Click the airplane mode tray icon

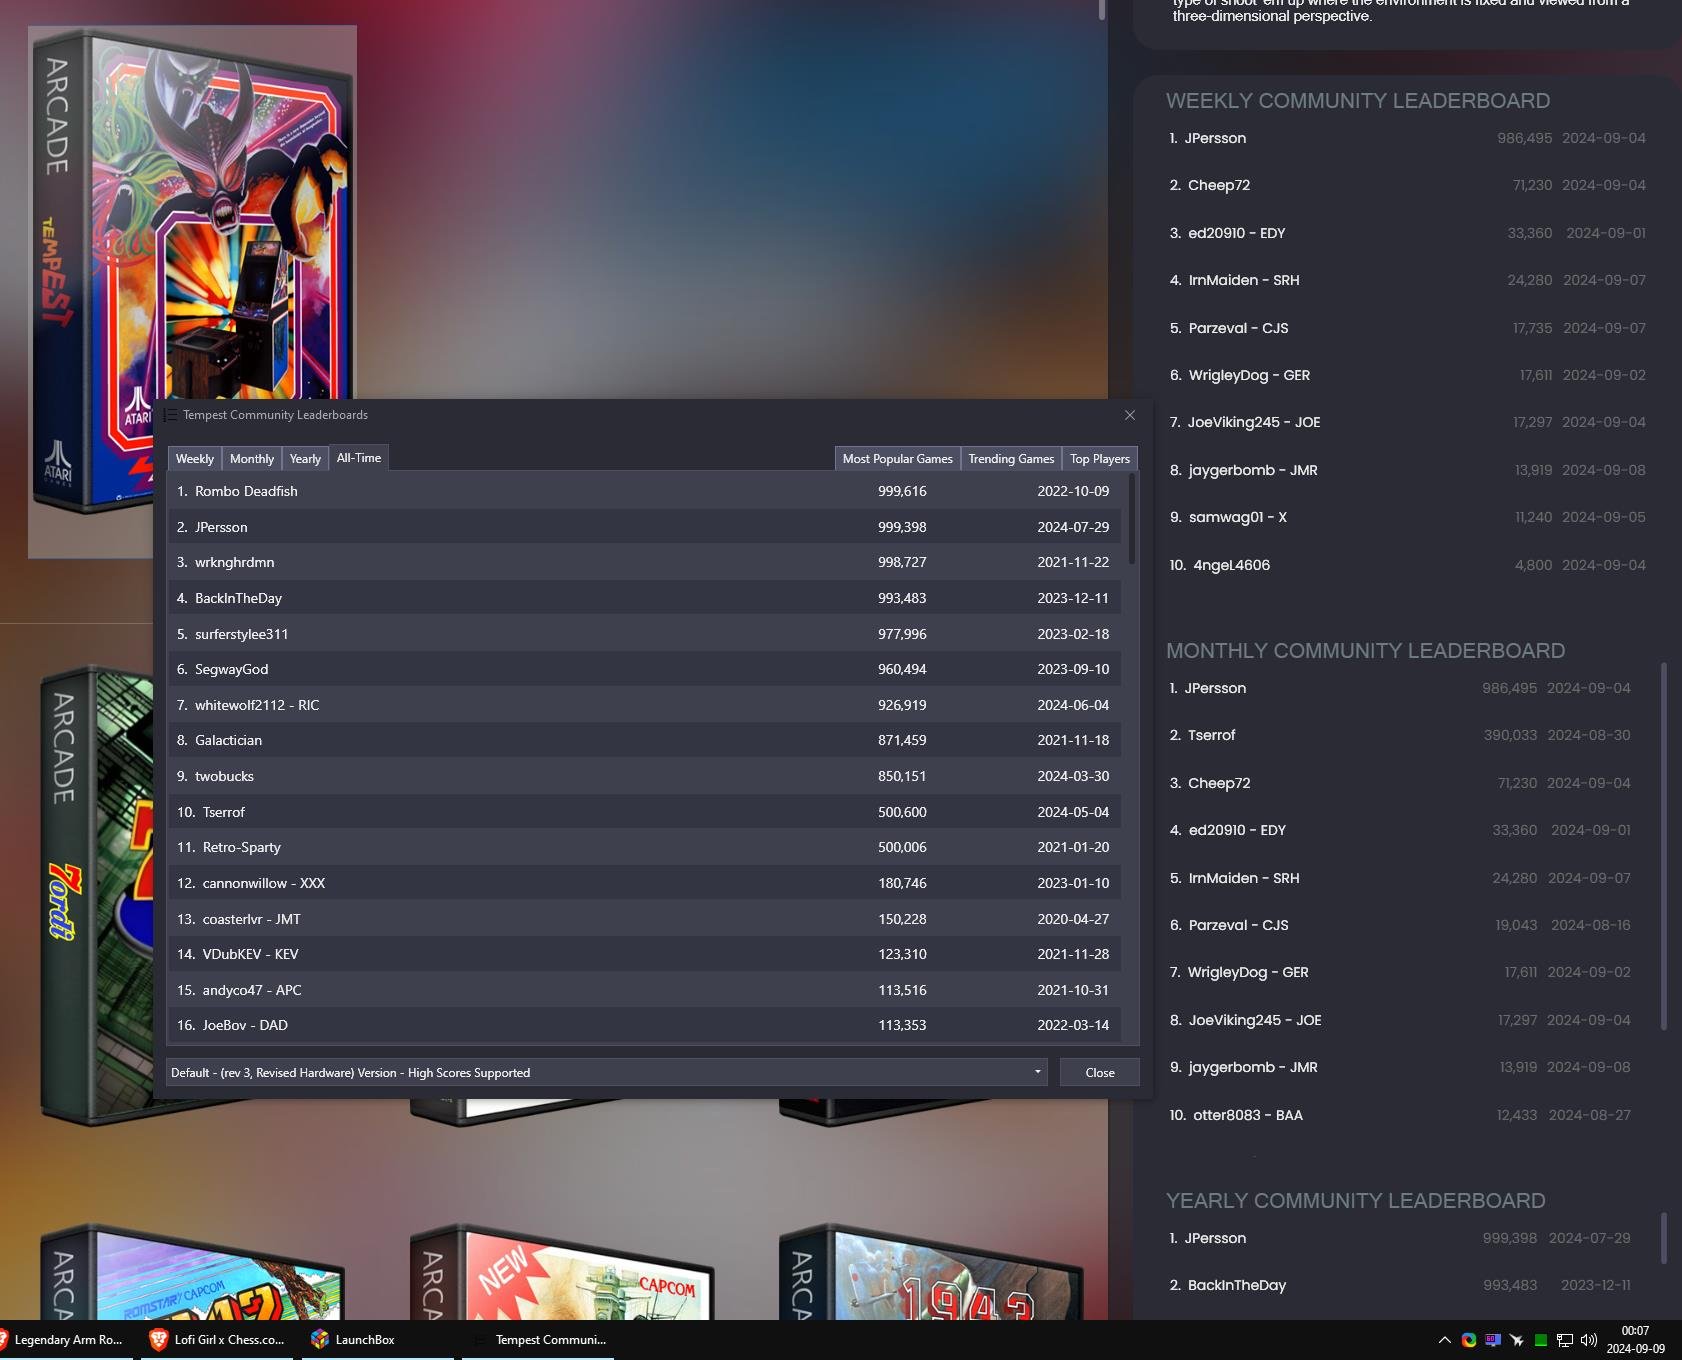[1517, 1340]
